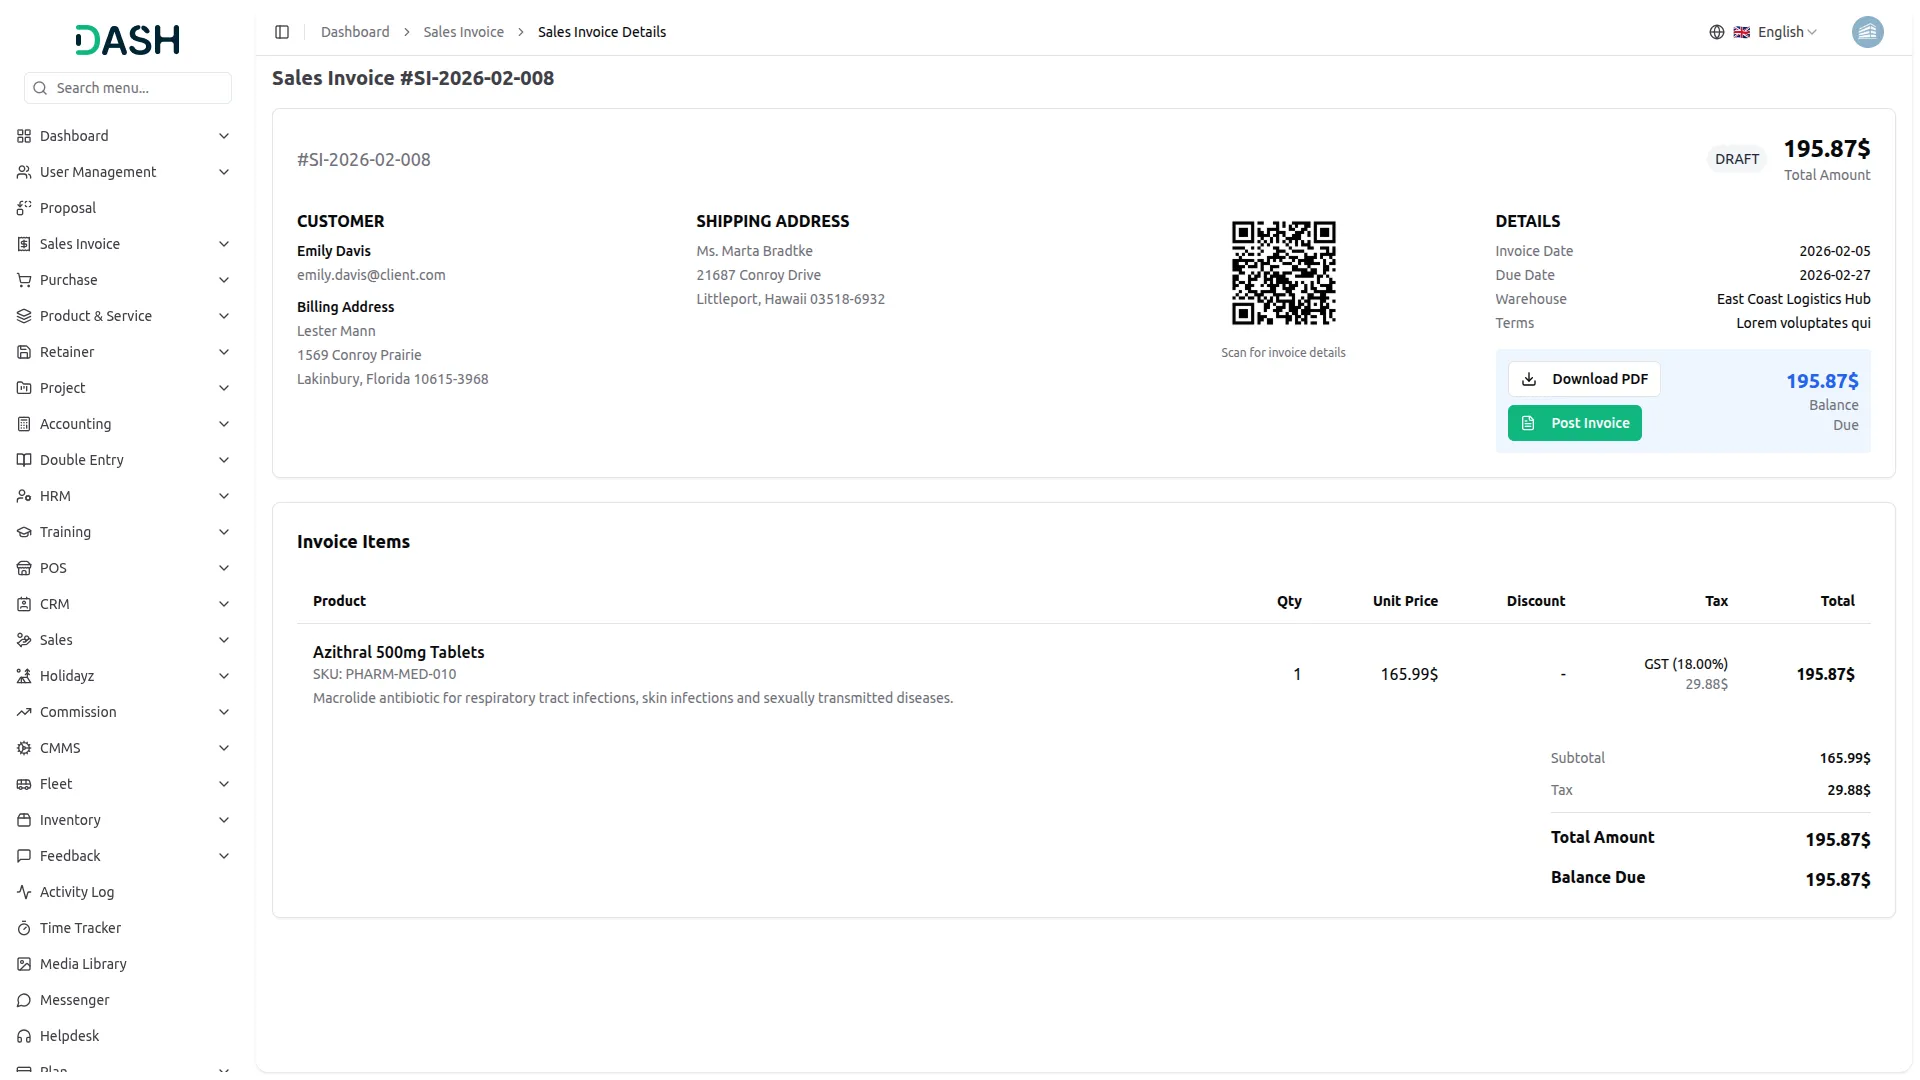Screen dimensions: 1920x1080
Task: Navigate to Sales Invoice breadcrumb
Action: (x=463, y=32)
